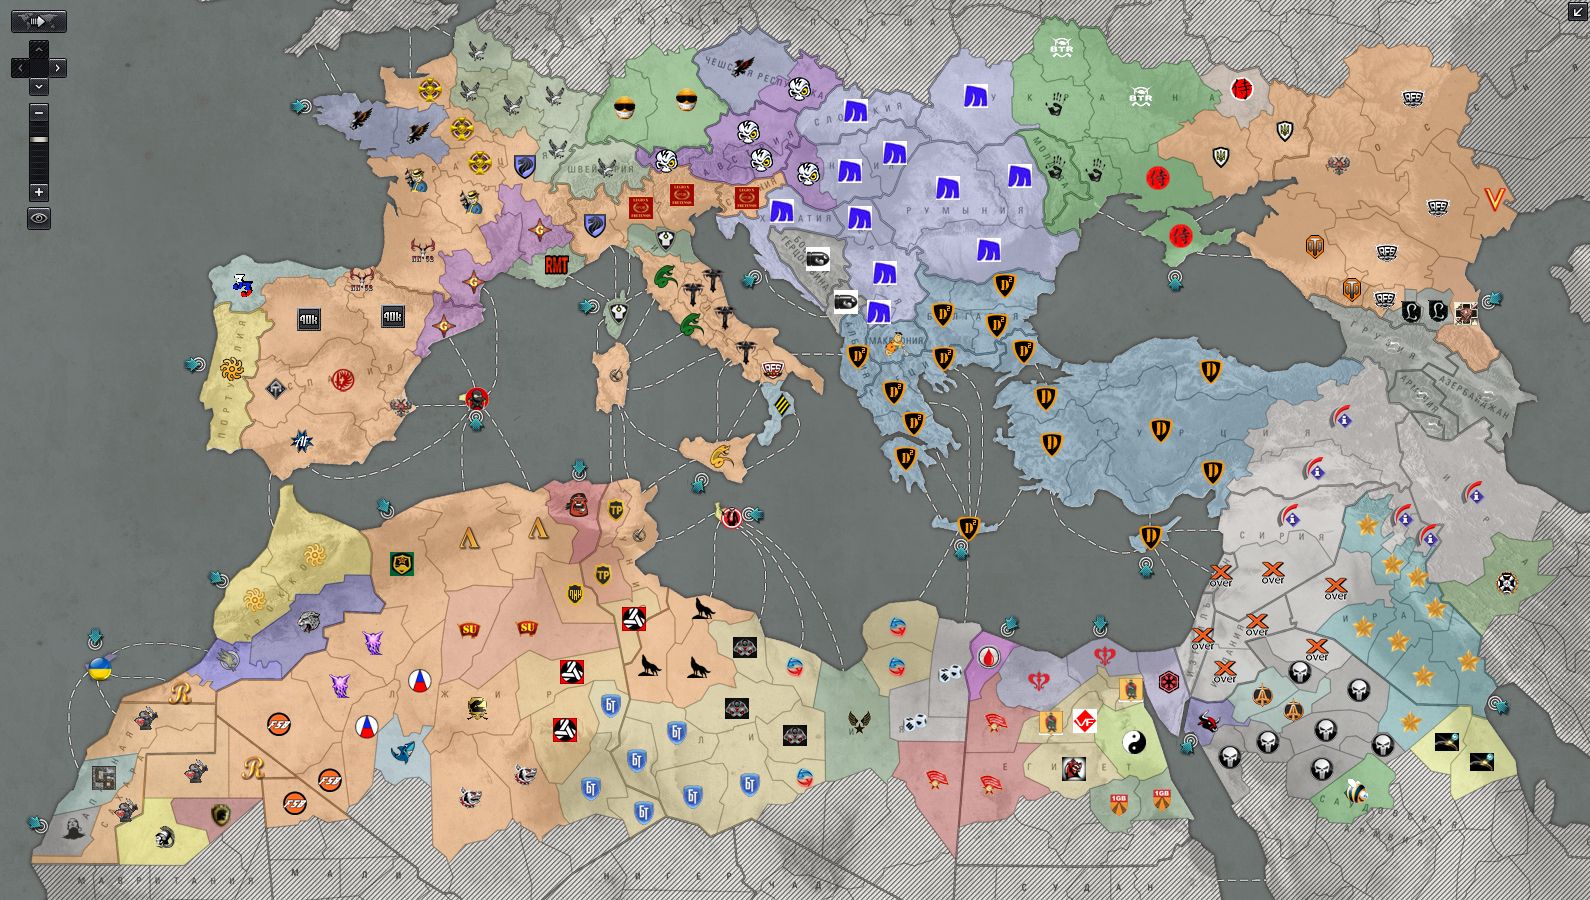
Task: Pan the map up with the arrow
Action: (39, 49)
